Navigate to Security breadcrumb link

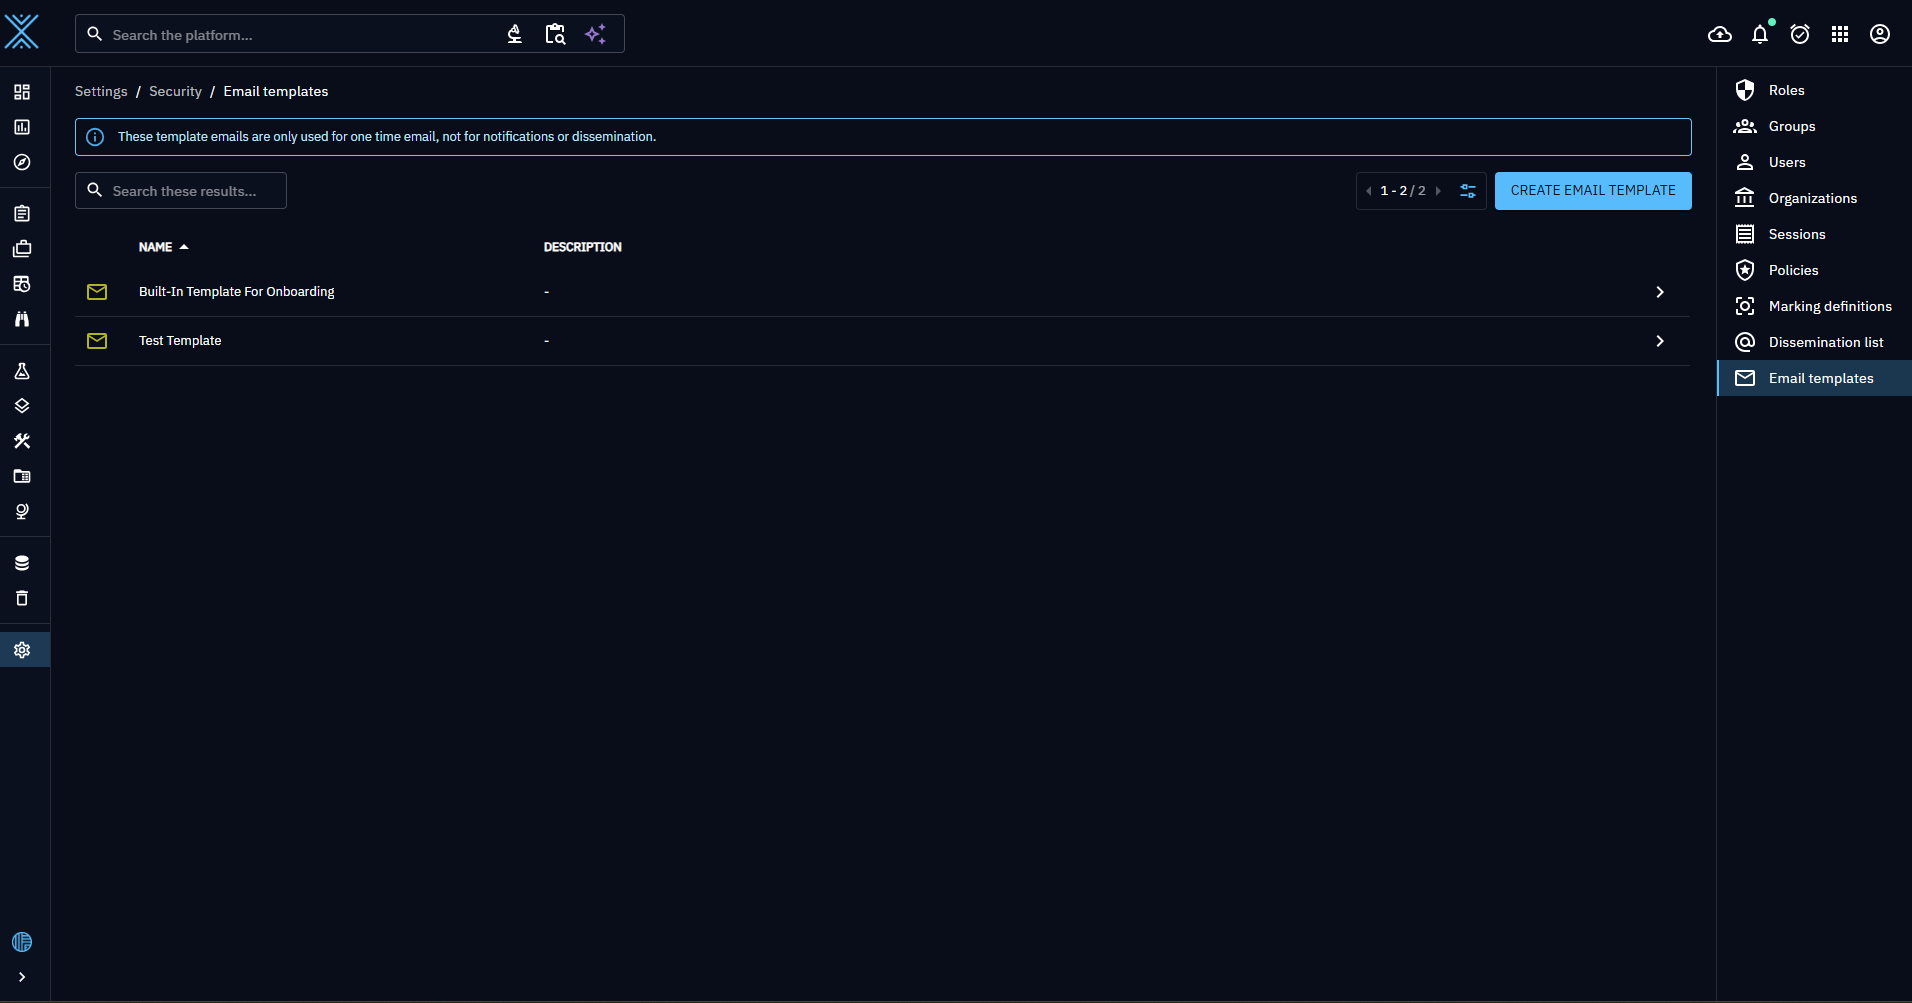tap(175, 92)
